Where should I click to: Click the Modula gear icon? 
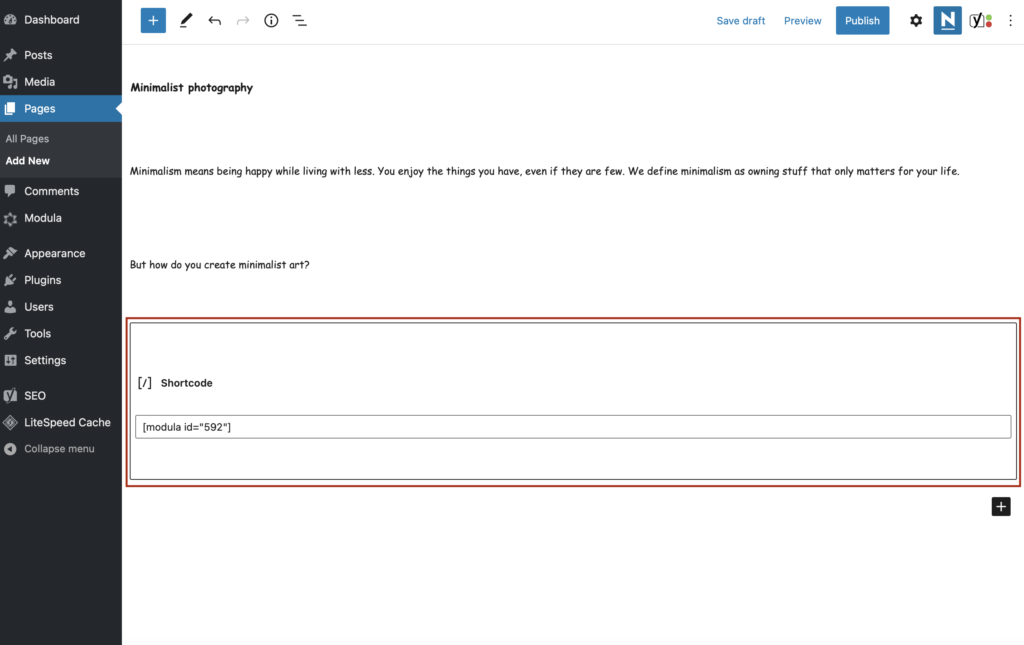10,219
